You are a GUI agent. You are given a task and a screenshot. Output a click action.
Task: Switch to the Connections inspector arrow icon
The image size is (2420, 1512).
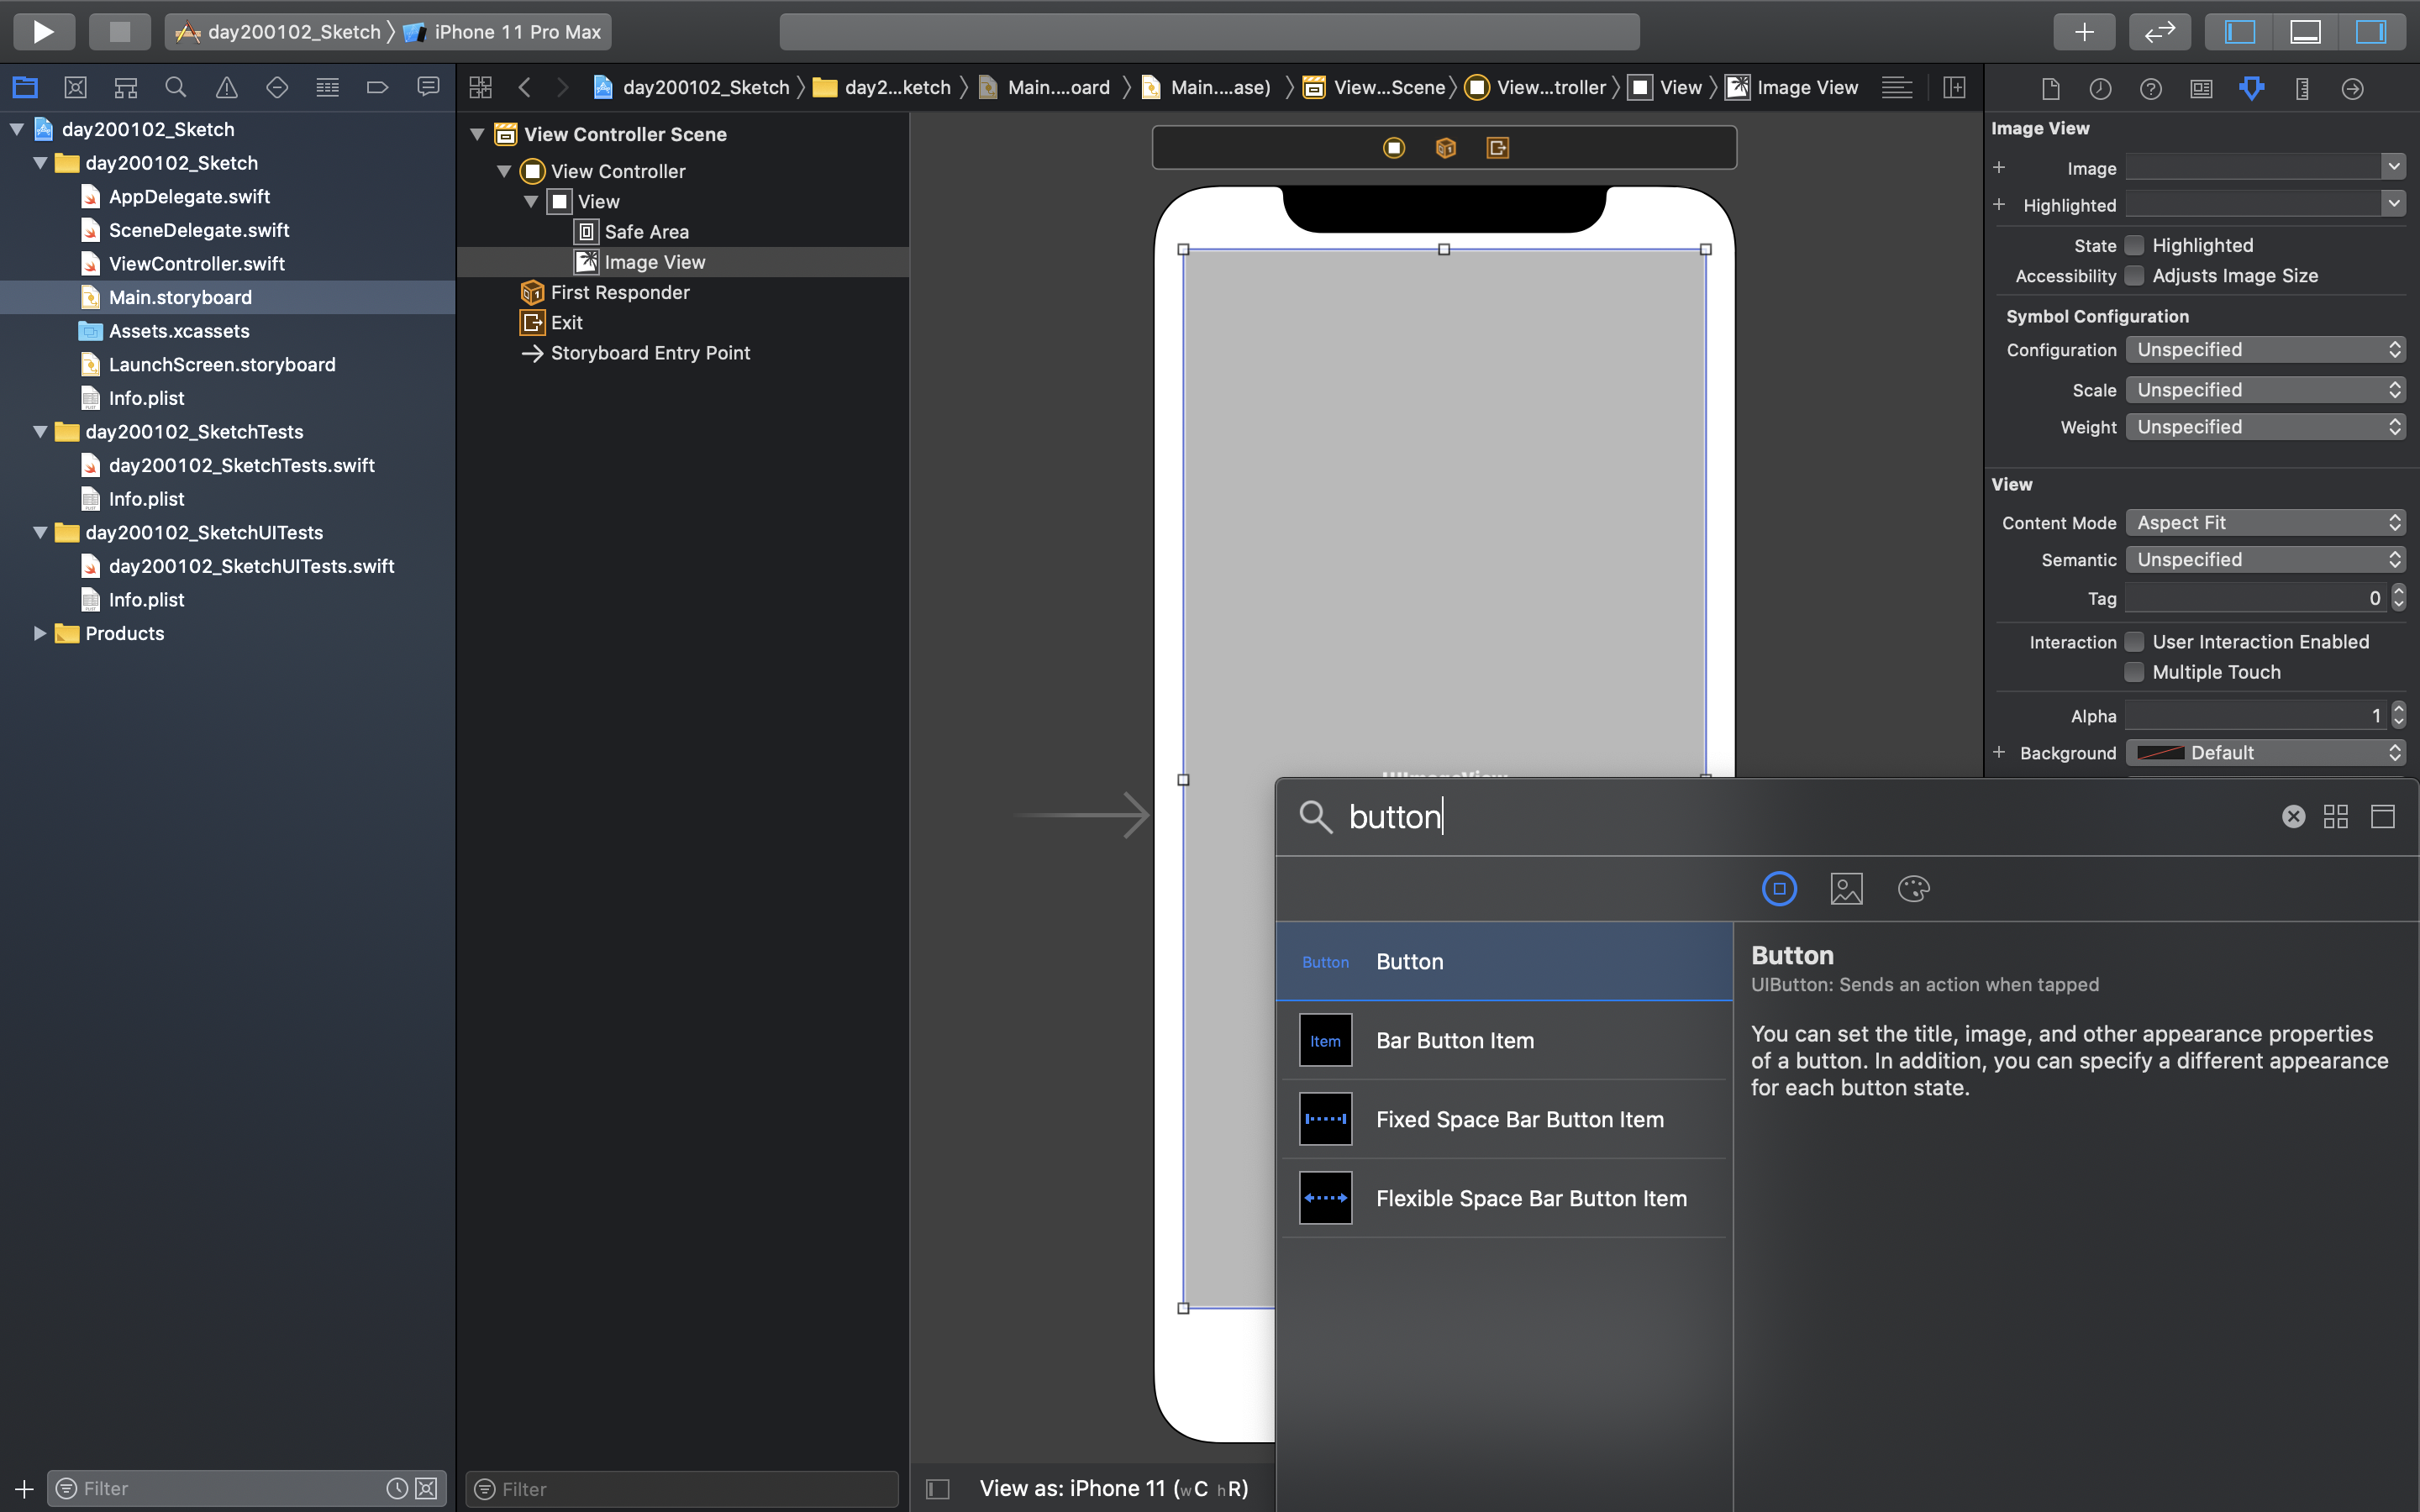point(2352,89)
